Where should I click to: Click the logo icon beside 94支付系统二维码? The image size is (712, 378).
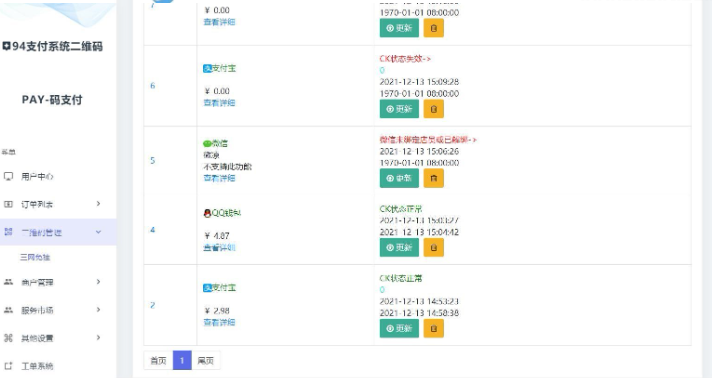click(x=6, y=46)
